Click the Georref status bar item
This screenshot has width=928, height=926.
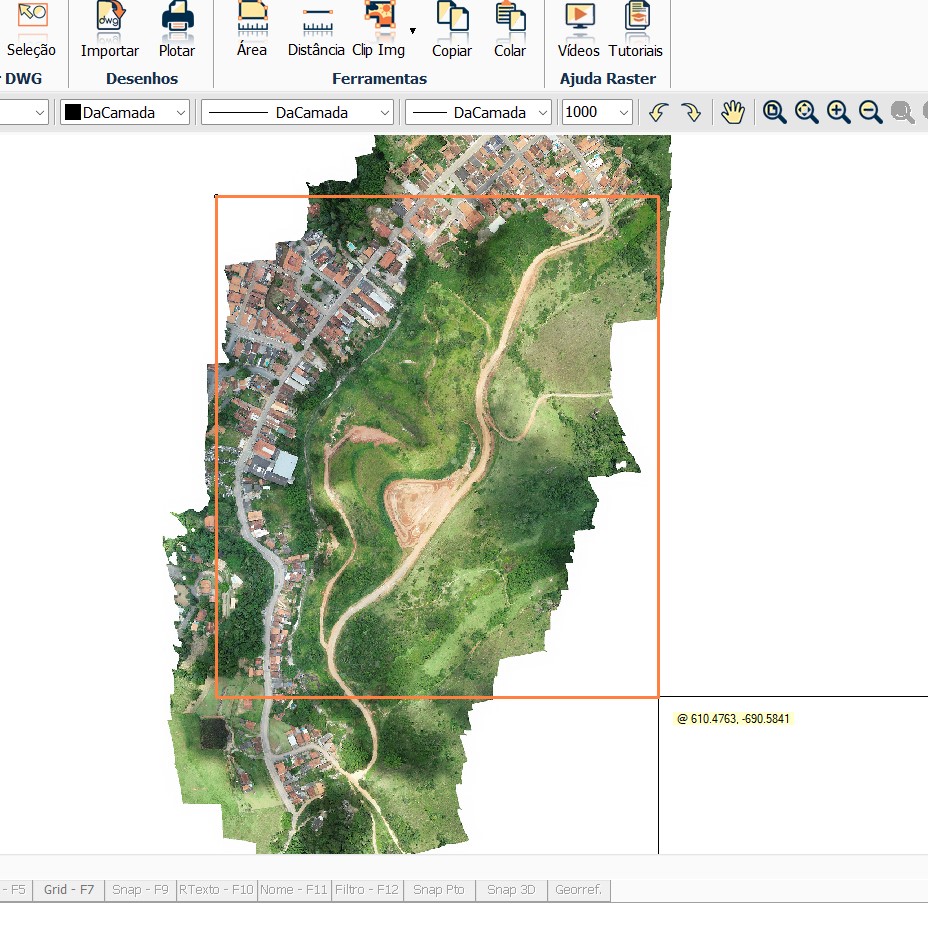coord(578,889)
